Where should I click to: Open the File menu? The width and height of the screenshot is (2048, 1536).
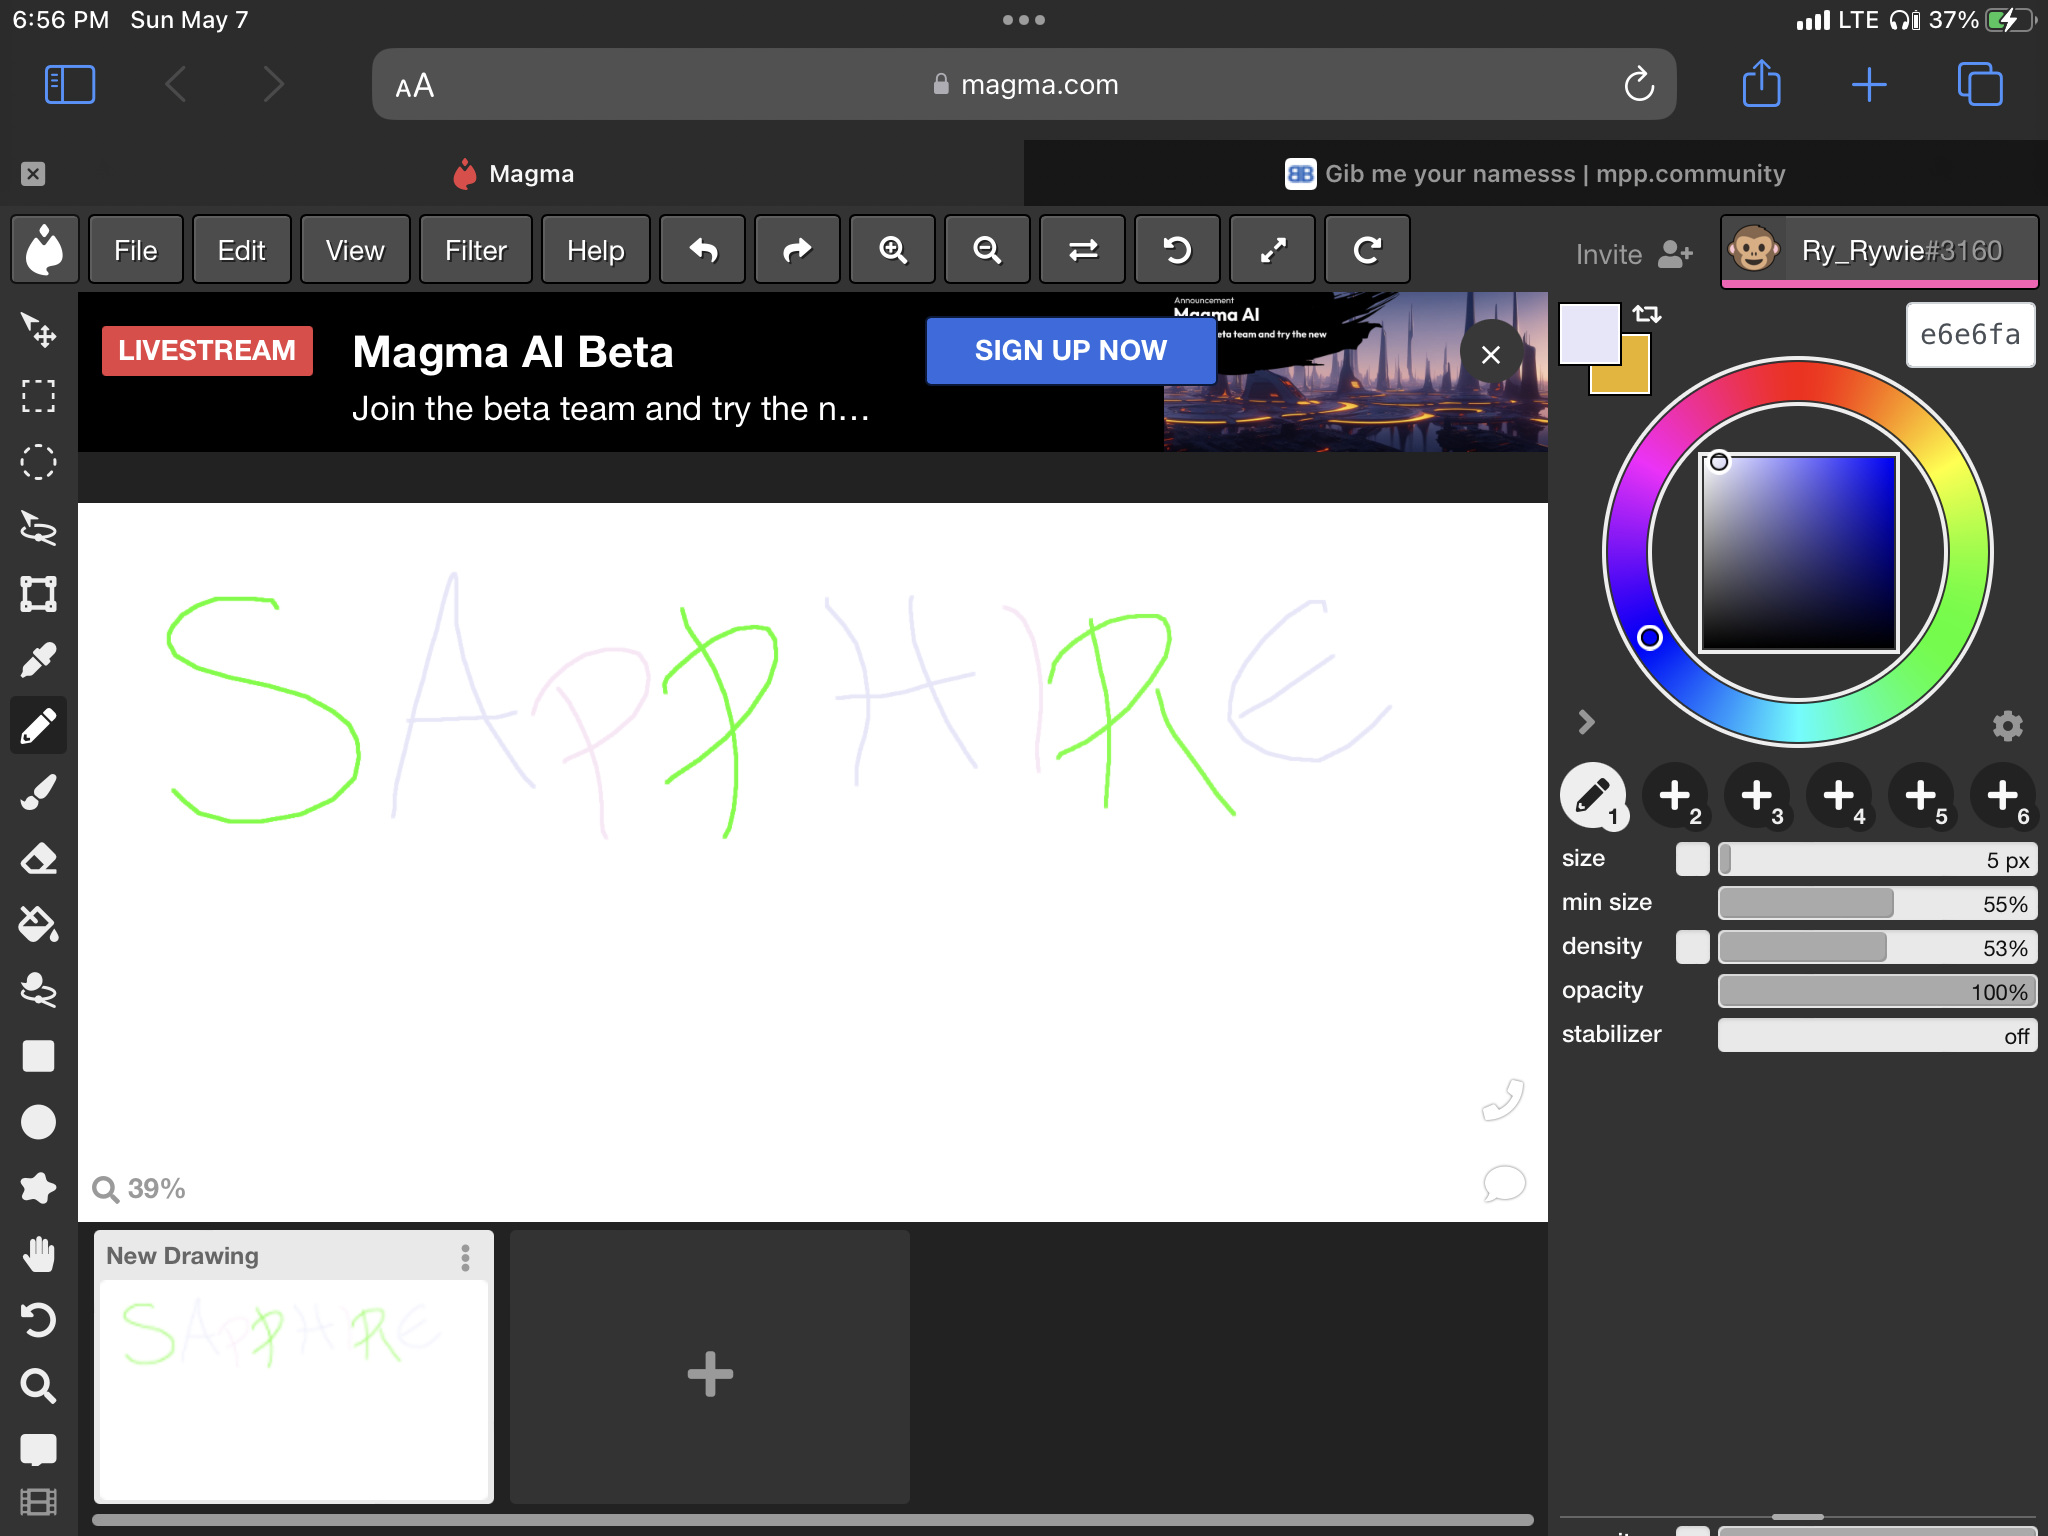[136, 250]
